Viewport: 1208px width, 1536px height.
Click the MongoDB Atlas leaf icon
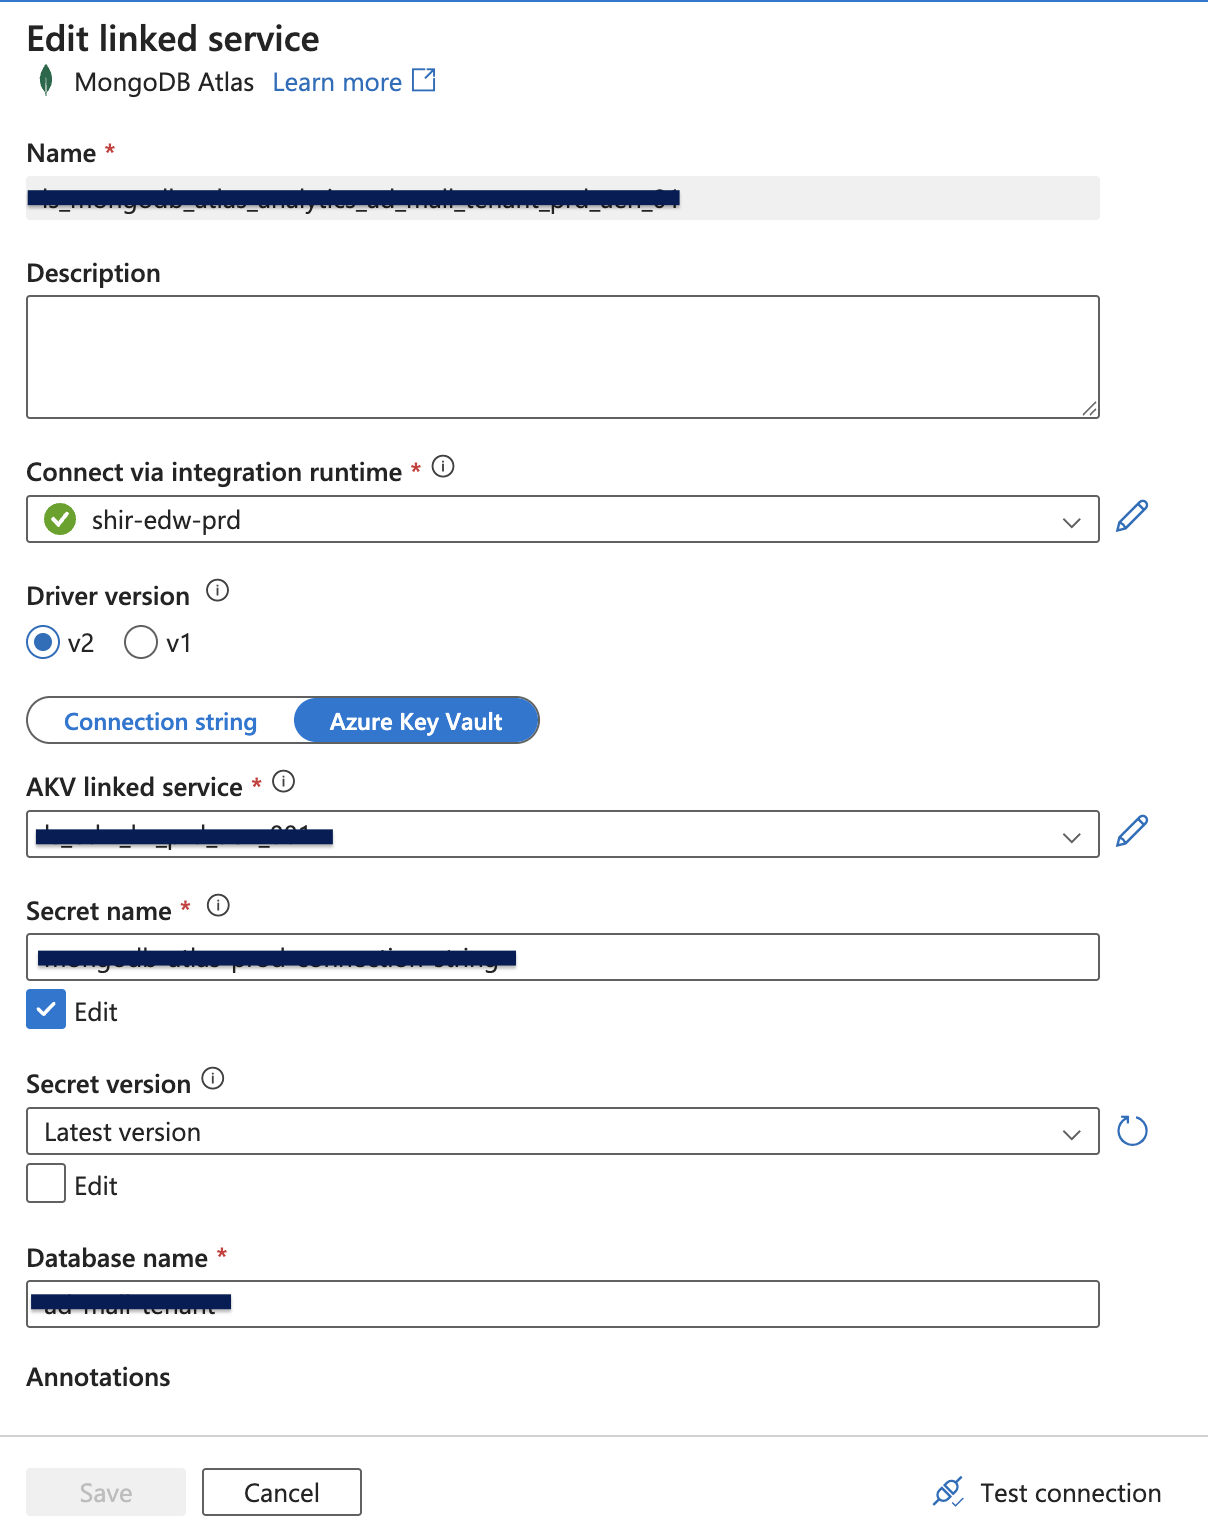pos(44,80)
